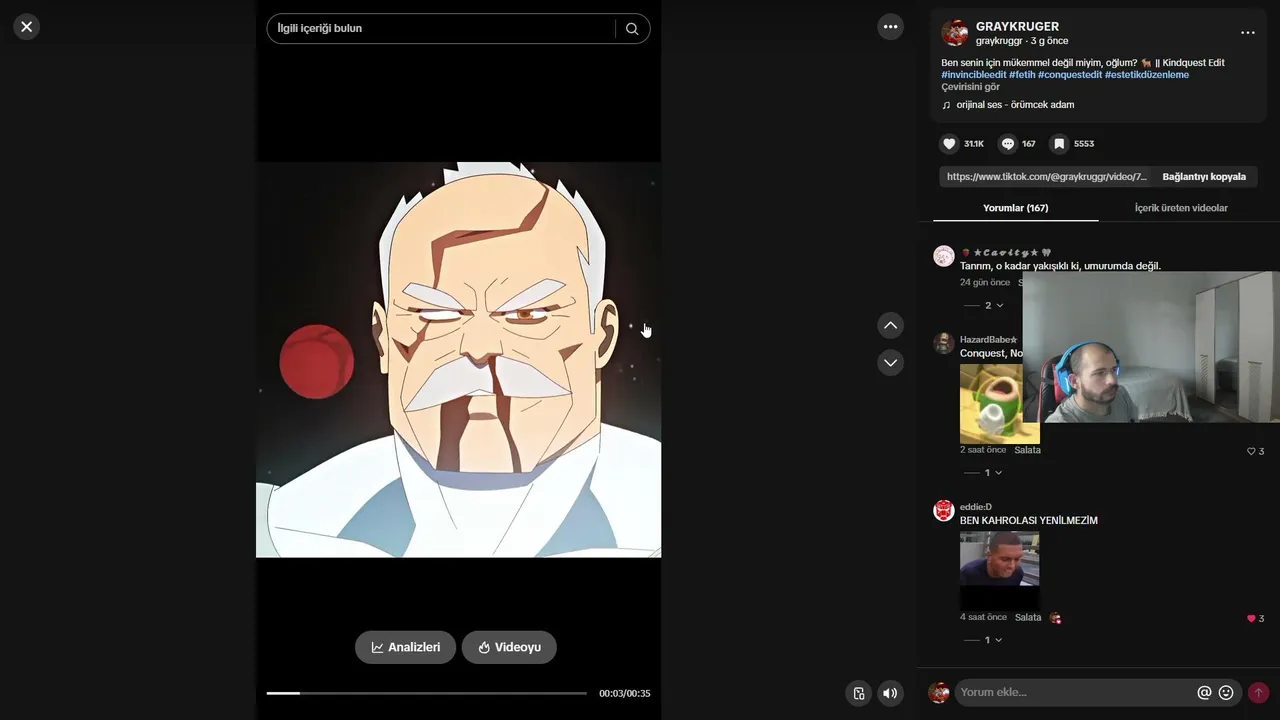1280x720 pixels.
Task: Click the magnifier search icon
Action: coord(632,29)
